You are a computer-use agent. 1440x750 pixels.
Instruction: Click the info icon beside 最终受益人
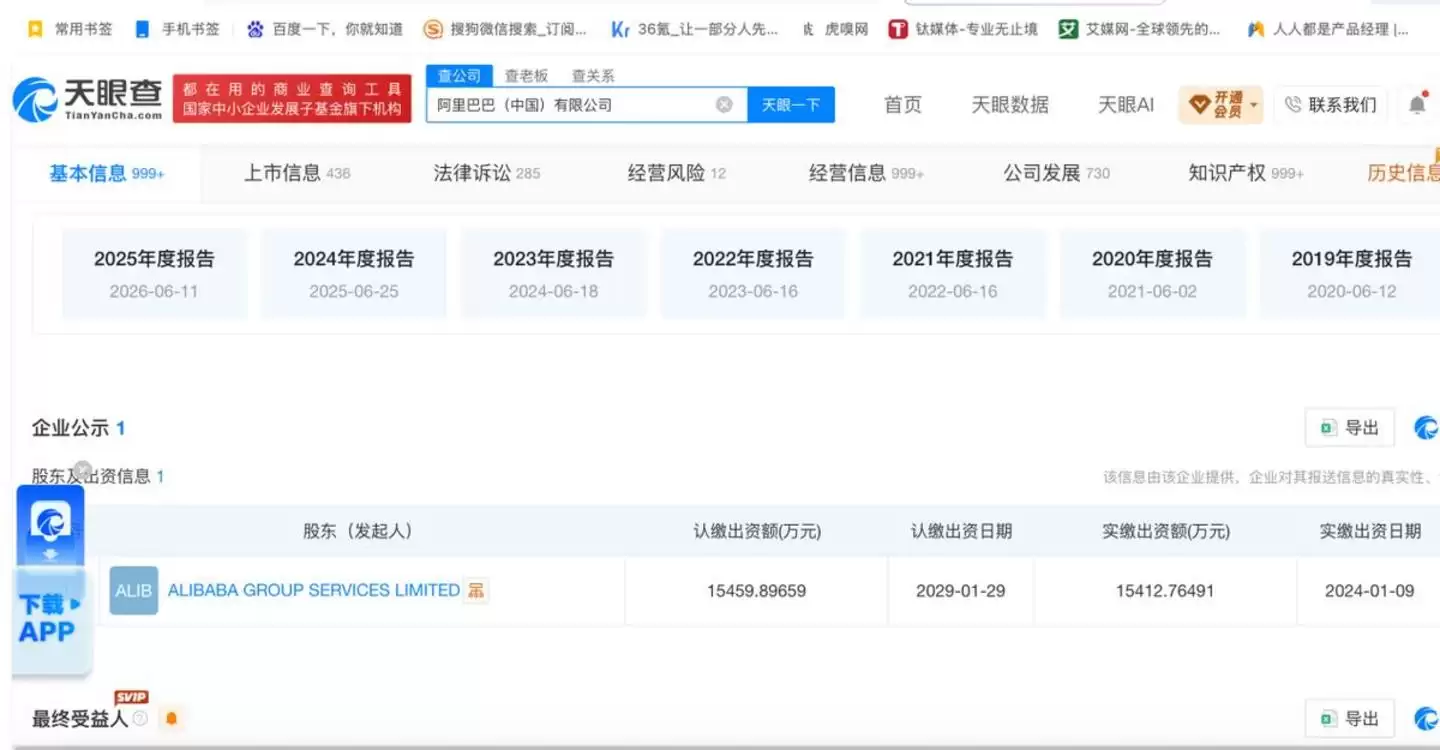point(140,719)
